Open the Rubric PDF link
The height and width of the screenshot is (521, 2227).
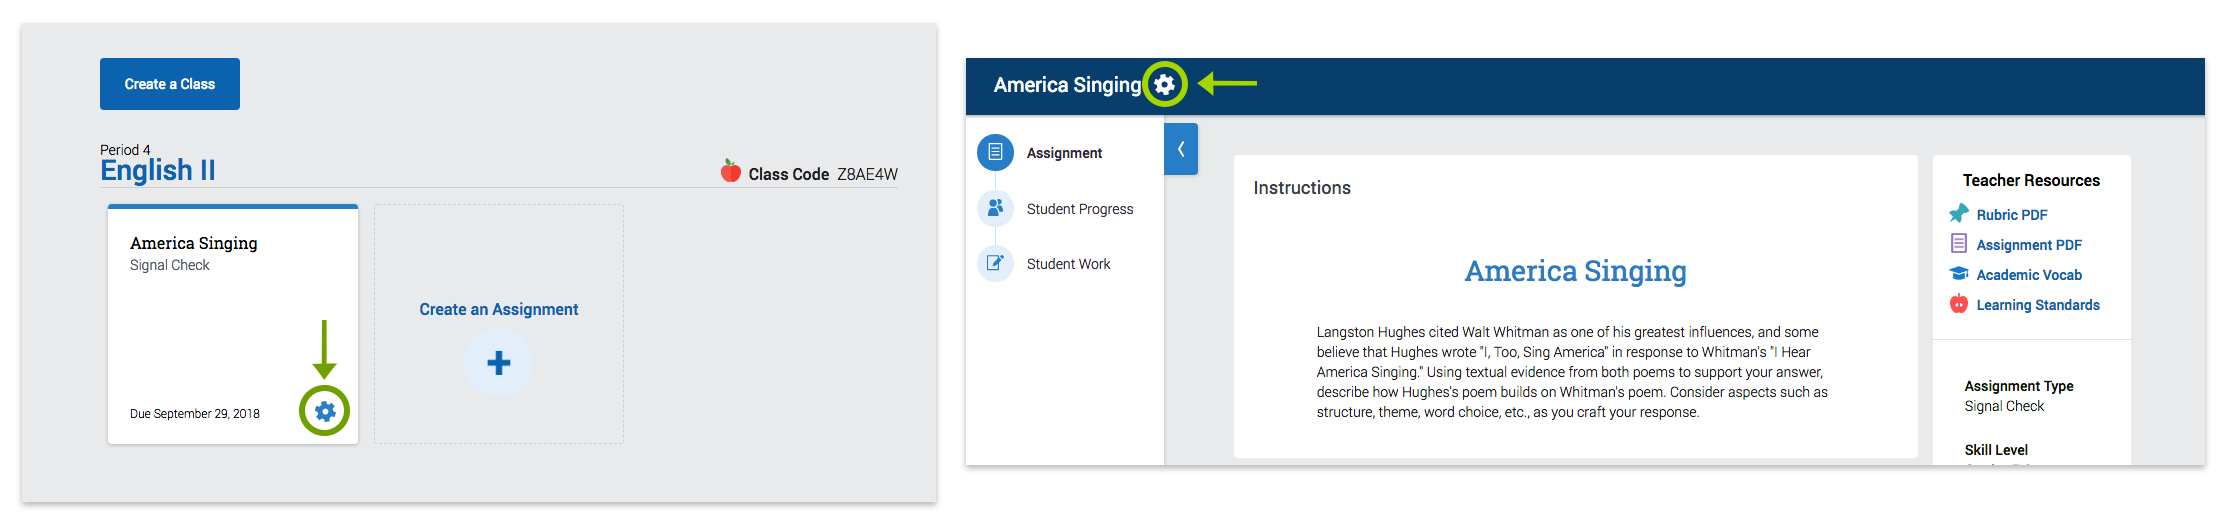(2011, 215)
